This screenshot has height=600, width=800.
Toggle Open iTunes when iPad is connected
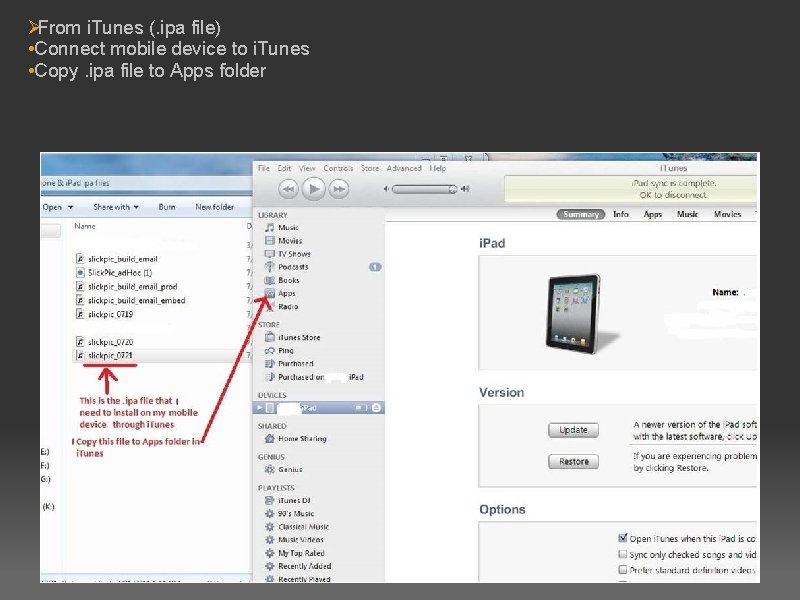pos(622,538)
